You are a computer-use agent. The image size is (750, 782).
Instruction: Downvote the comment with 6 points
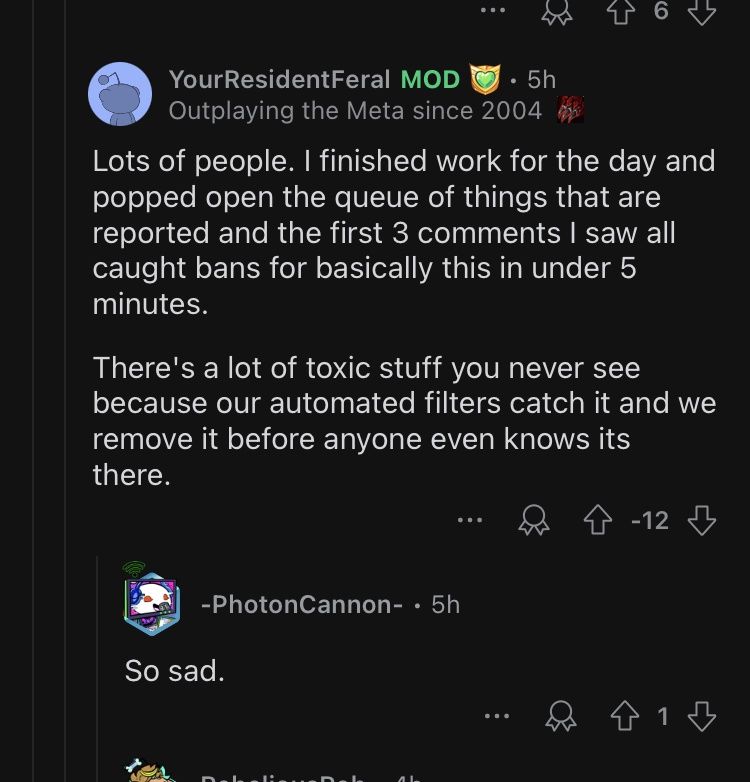[x=702, y=10]
